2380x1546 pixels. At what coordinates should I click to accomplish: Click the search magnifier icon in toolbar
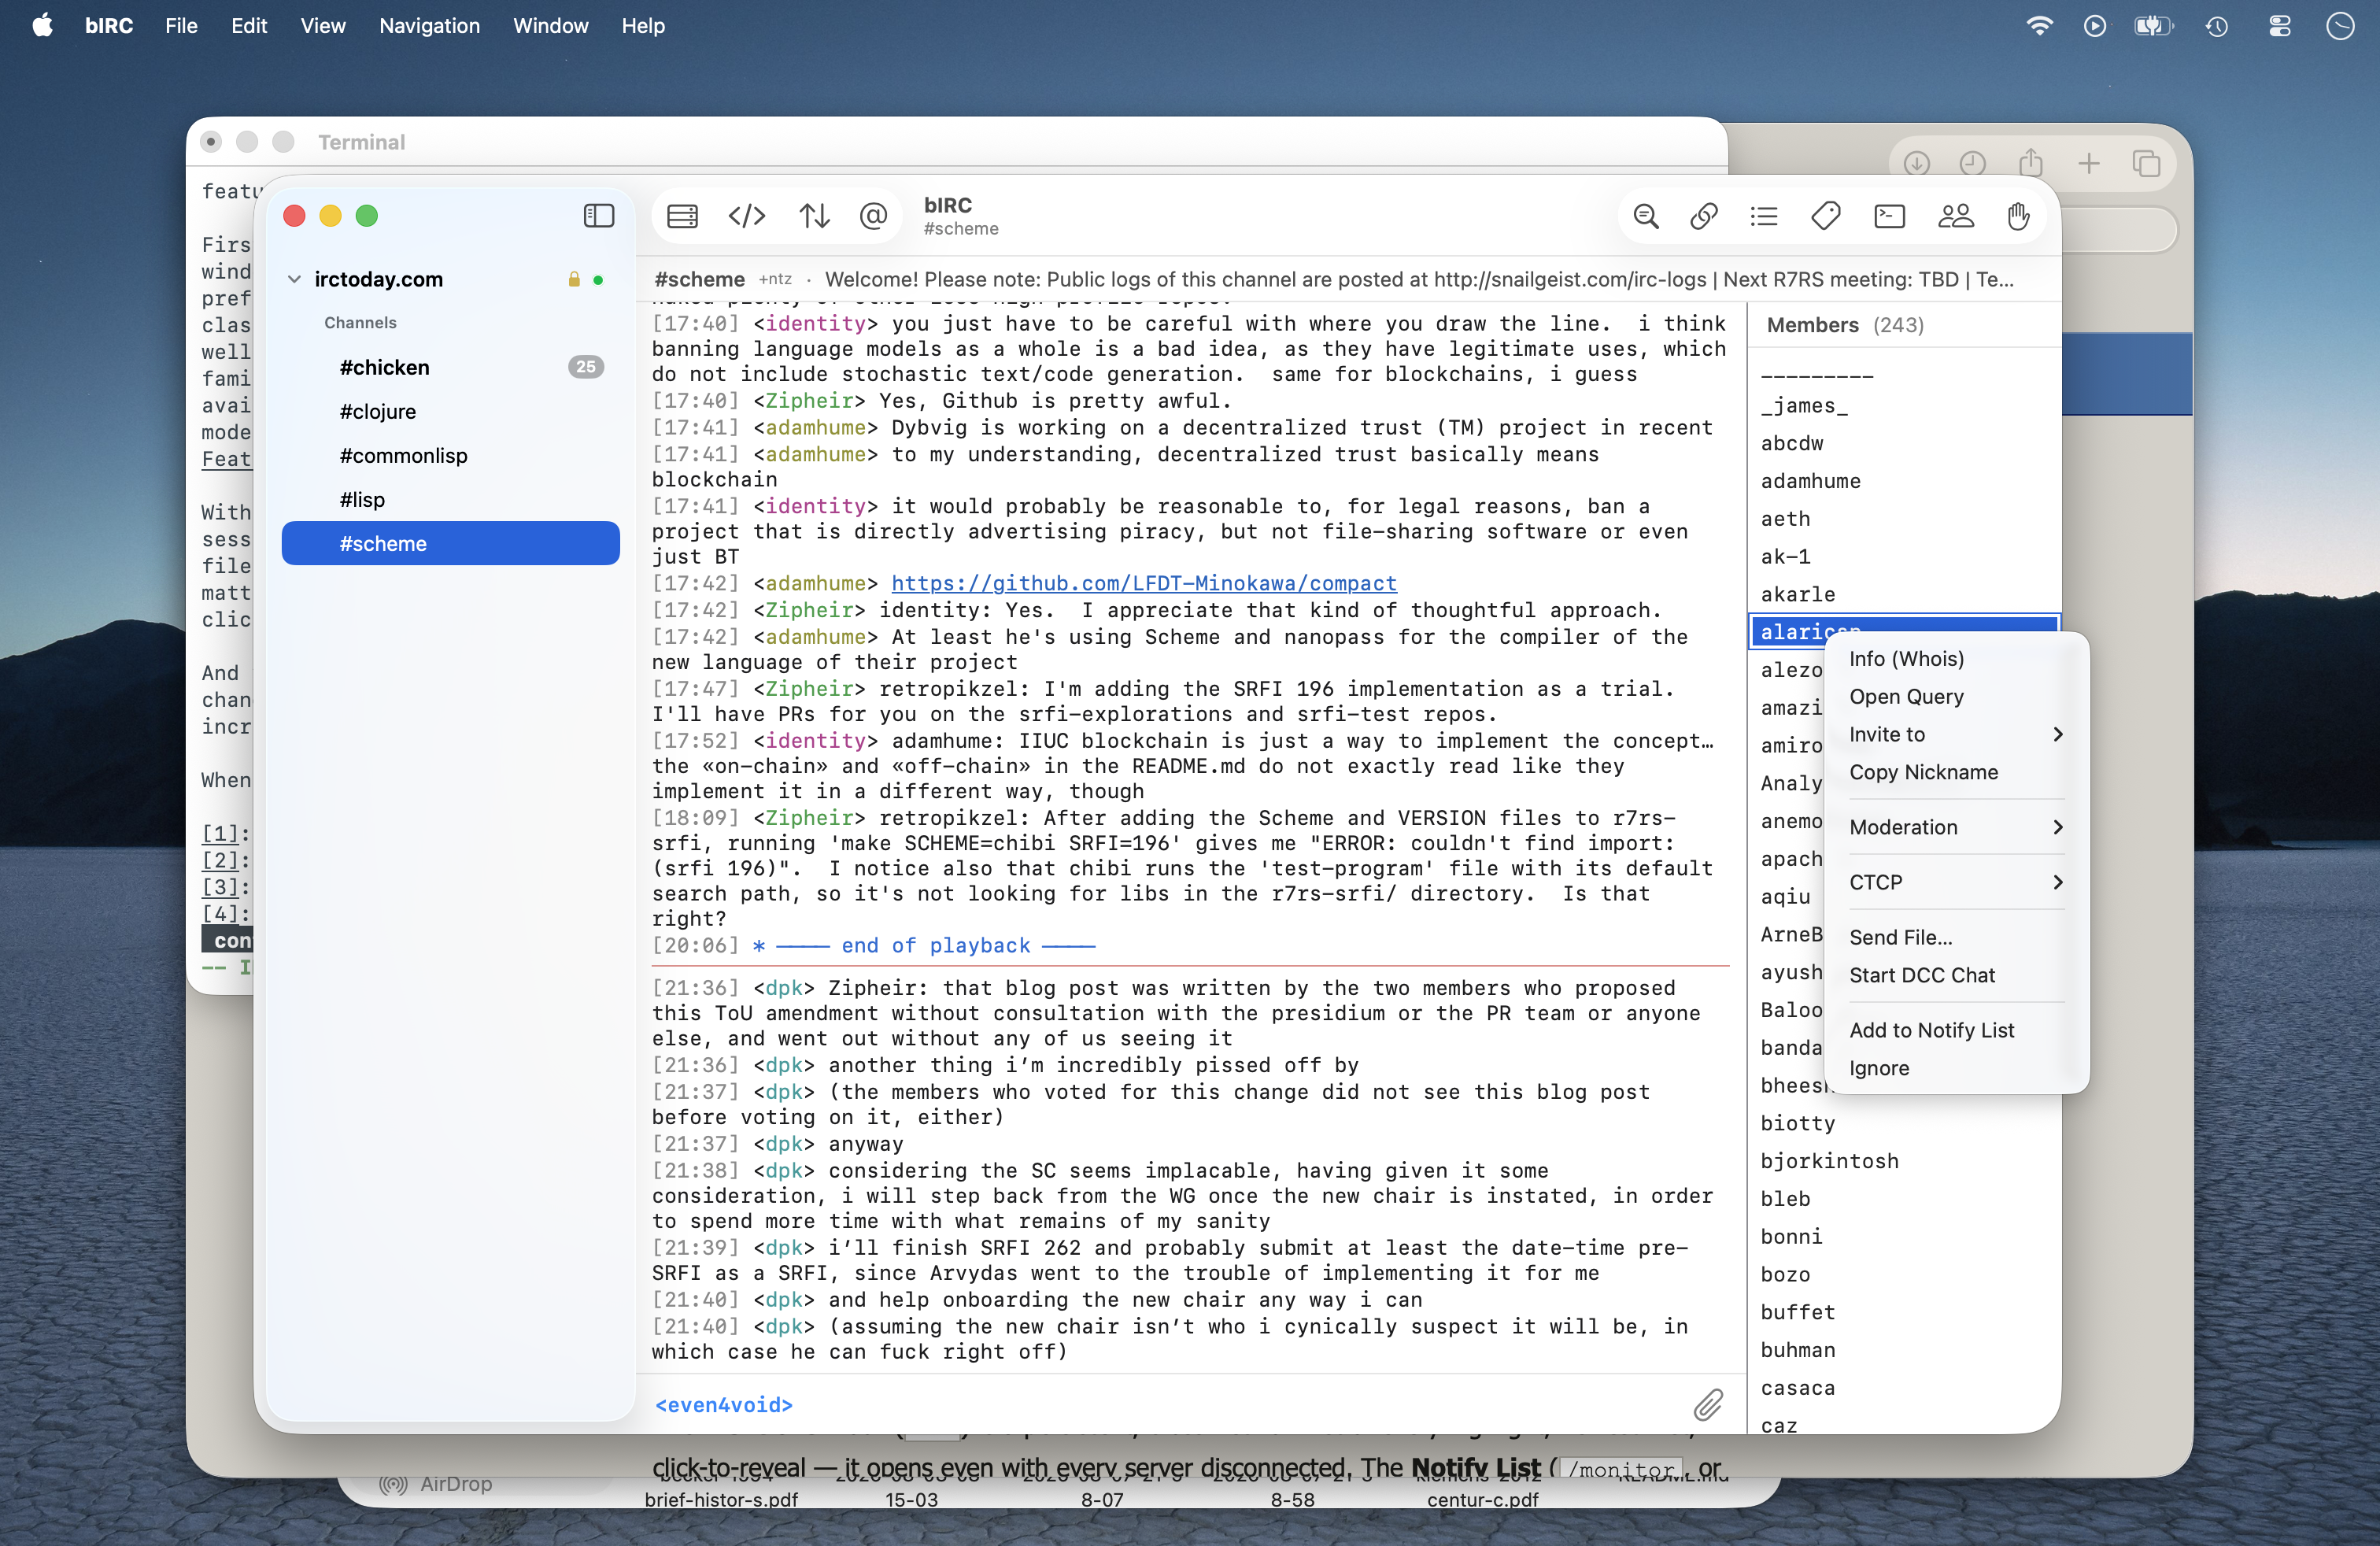coord(1646,216)
